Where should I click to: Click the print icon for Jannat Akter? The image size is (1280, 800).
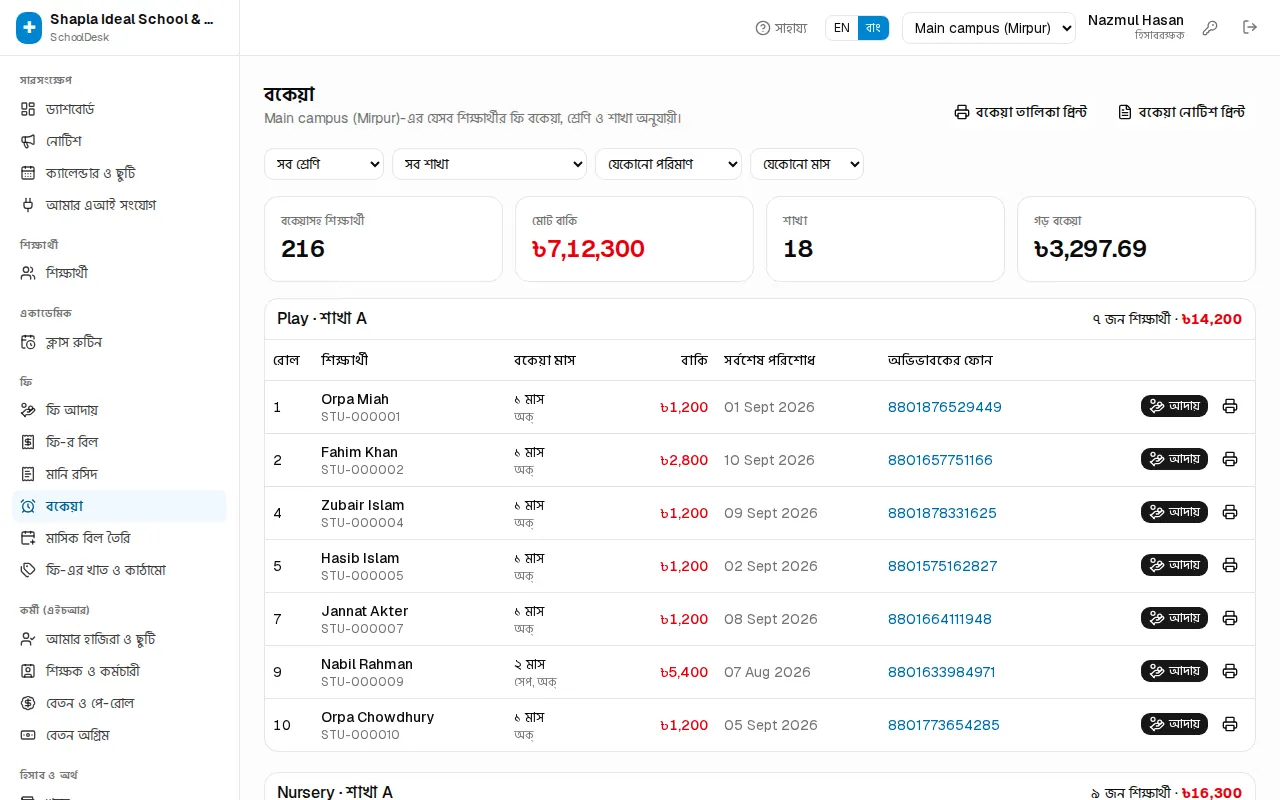pyautogui.click(x=1230, y=618)
